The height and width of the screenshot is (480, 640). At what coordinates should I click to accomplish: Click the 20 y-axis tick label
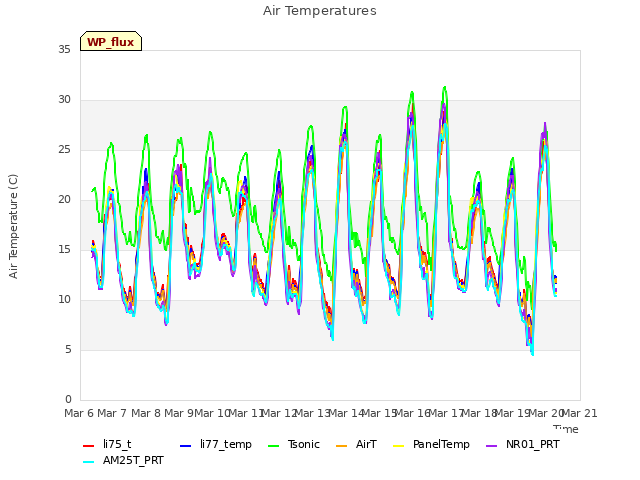point(64,199)
